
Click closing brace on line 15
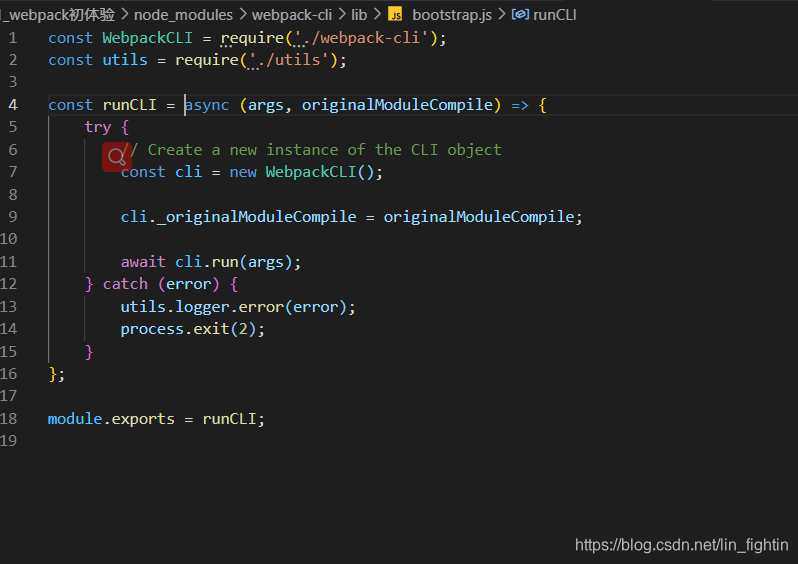click(89, 352)
